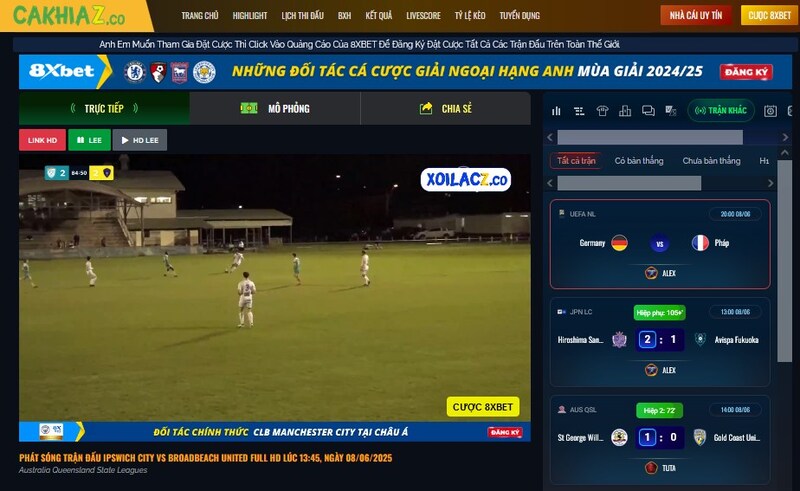This screenshot has height=491, width=800.
Task: Select the H1 filter tab
Action: (764, 161)
